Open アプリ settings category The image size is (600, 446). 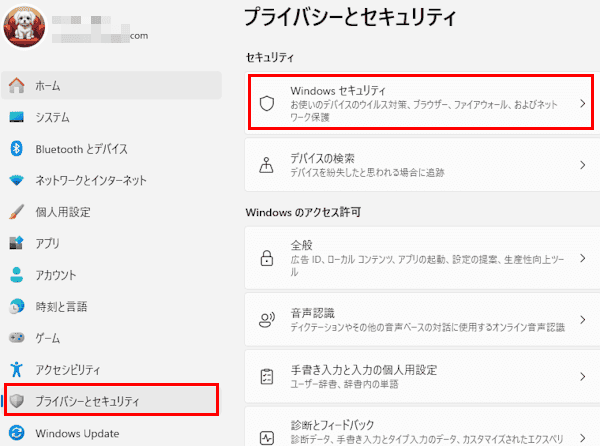[x=111, y=243]
